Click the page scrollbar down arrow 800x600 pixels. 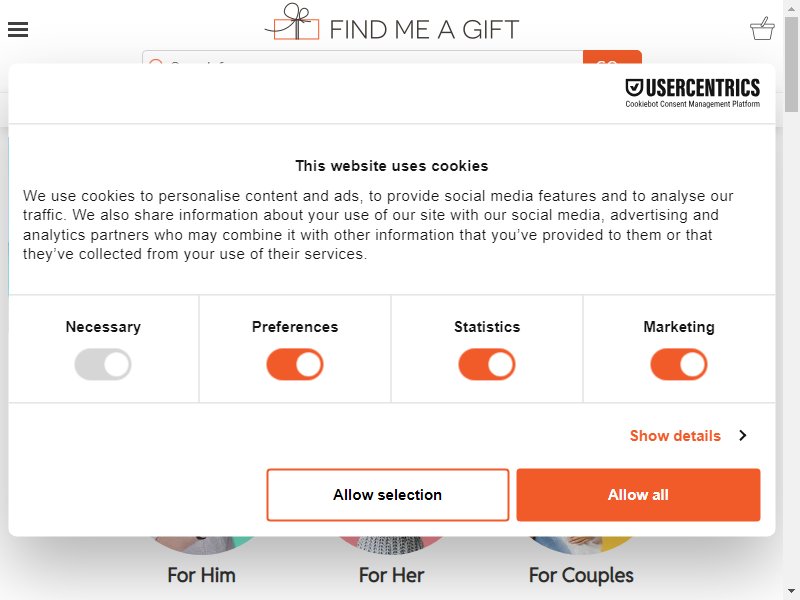pyautogui.click(x=791, y=592)
